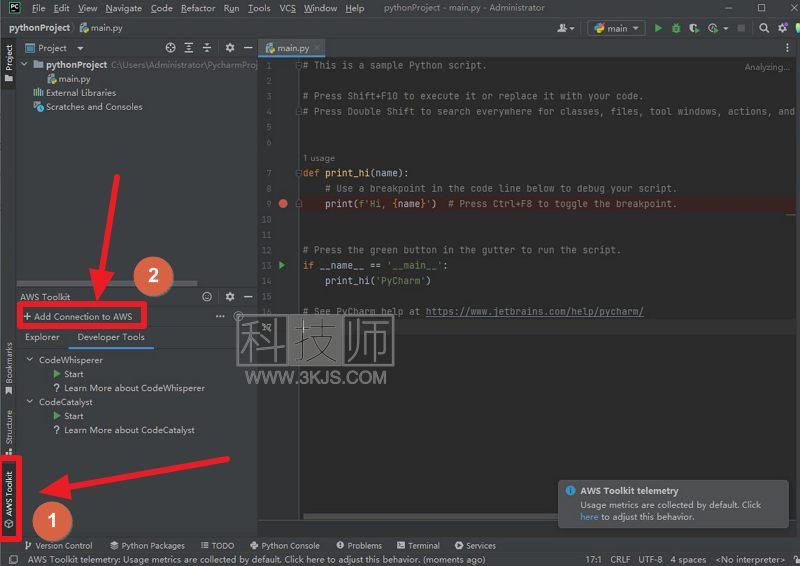Open the user account icon in toolbar
800x566 pixels.
(x=562, y=28)
